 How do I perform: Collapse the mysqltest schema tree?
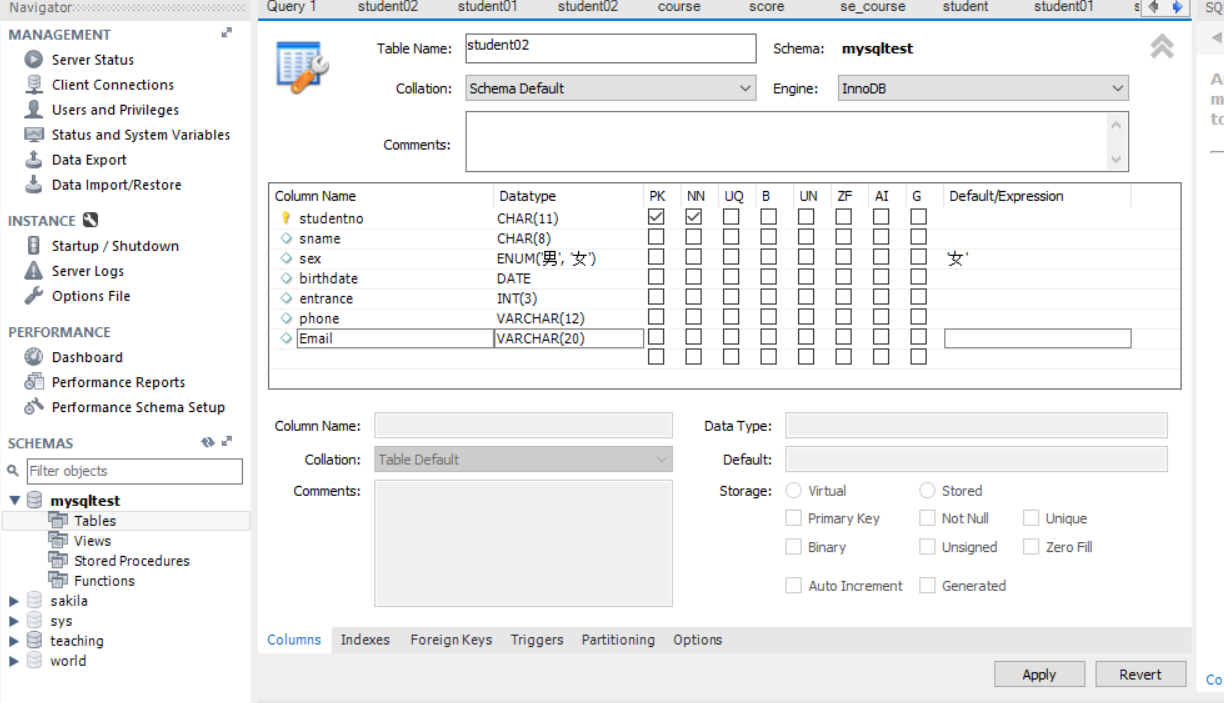(14, 500)
